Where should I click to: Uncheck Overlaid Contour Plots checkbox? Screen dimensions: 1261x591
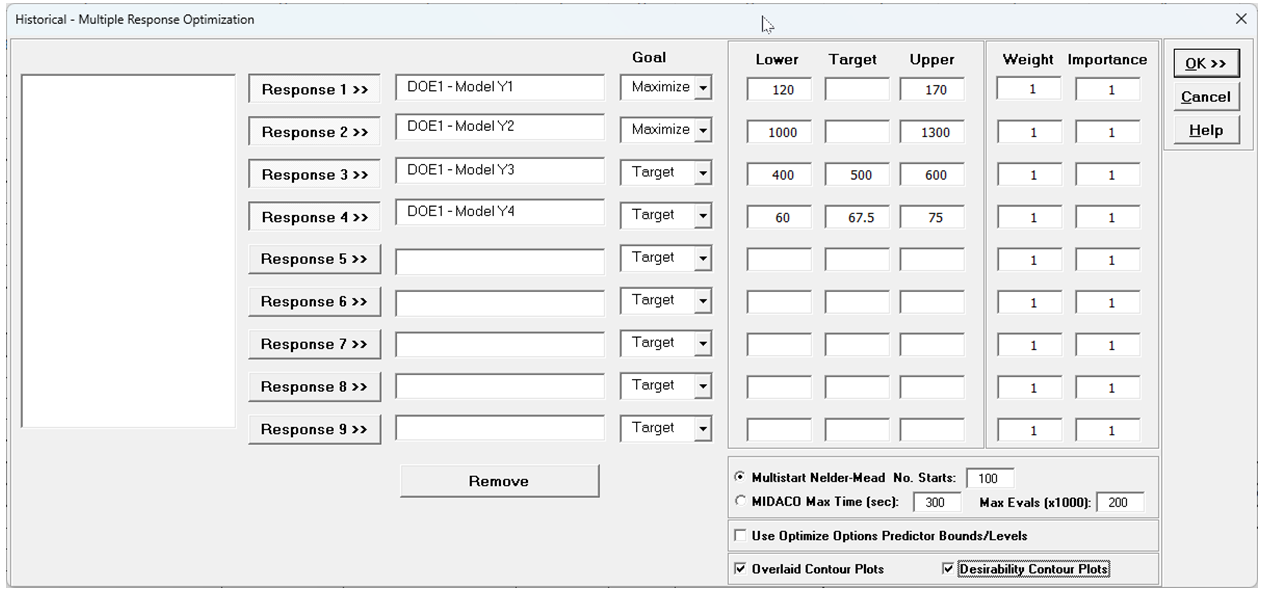tap(741, 569)
